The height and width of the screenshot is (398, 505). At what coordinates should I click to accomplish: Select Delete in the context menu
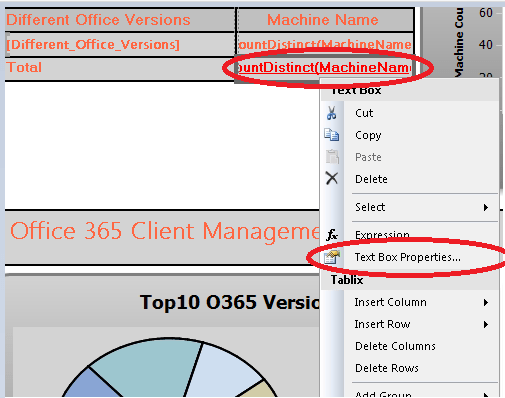coord(371,179)
